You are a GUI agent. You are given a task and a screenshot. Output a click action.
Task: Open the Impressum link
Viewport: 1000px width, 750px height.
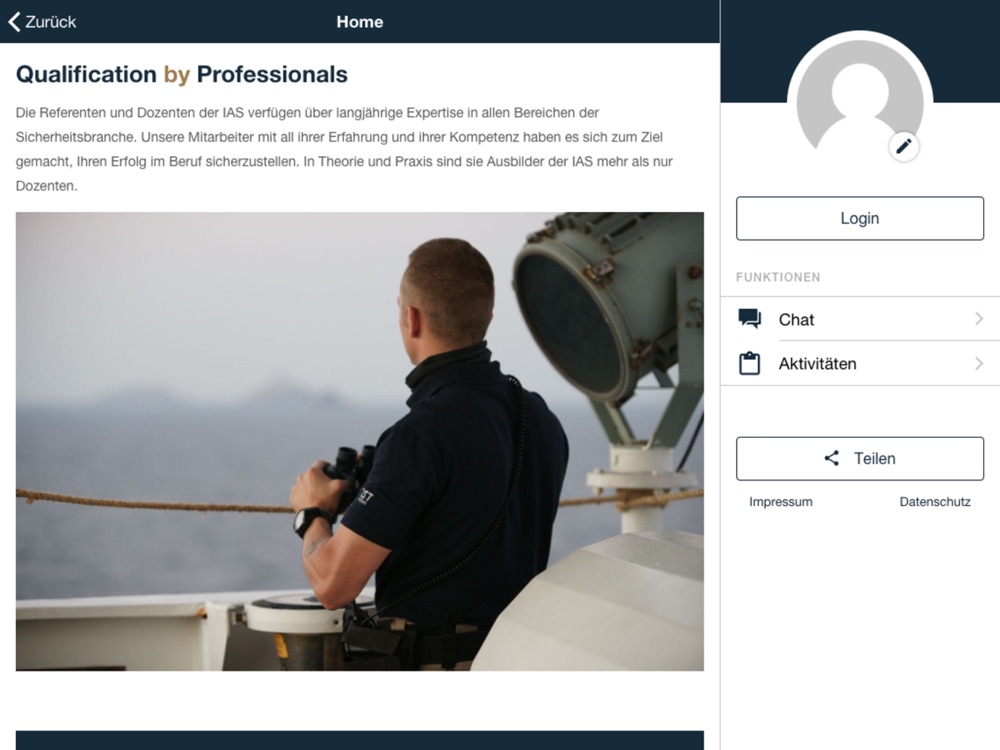(x=781, y=502)
